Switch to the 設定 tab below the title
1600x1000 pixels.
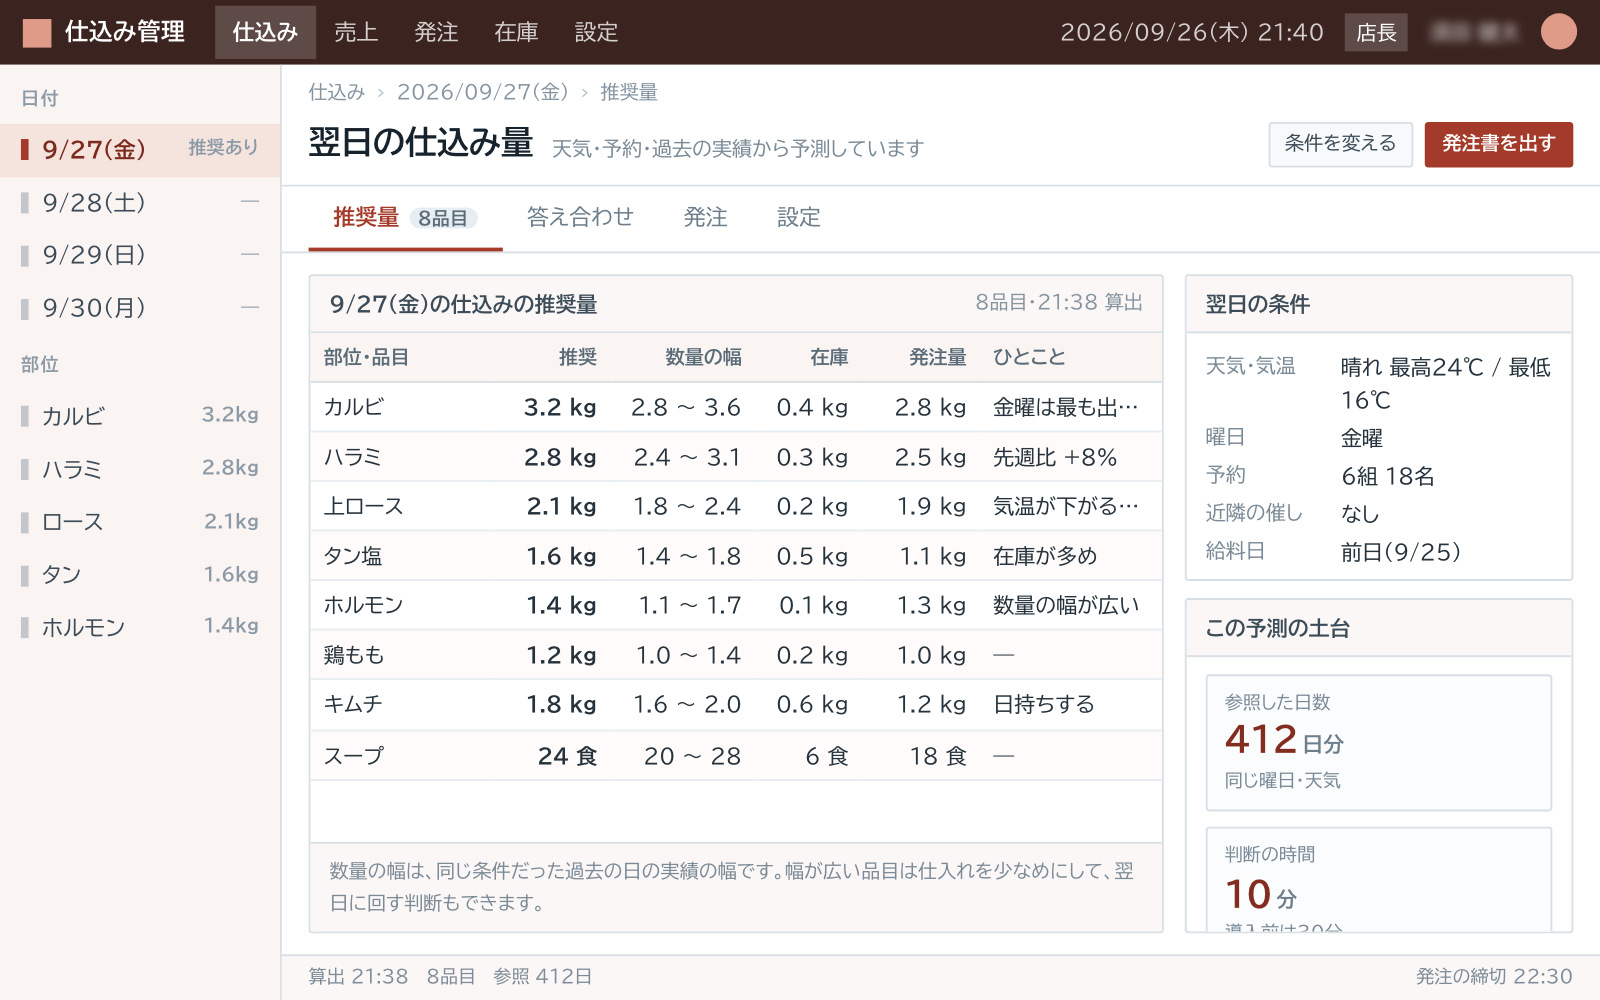click(799, 217)
